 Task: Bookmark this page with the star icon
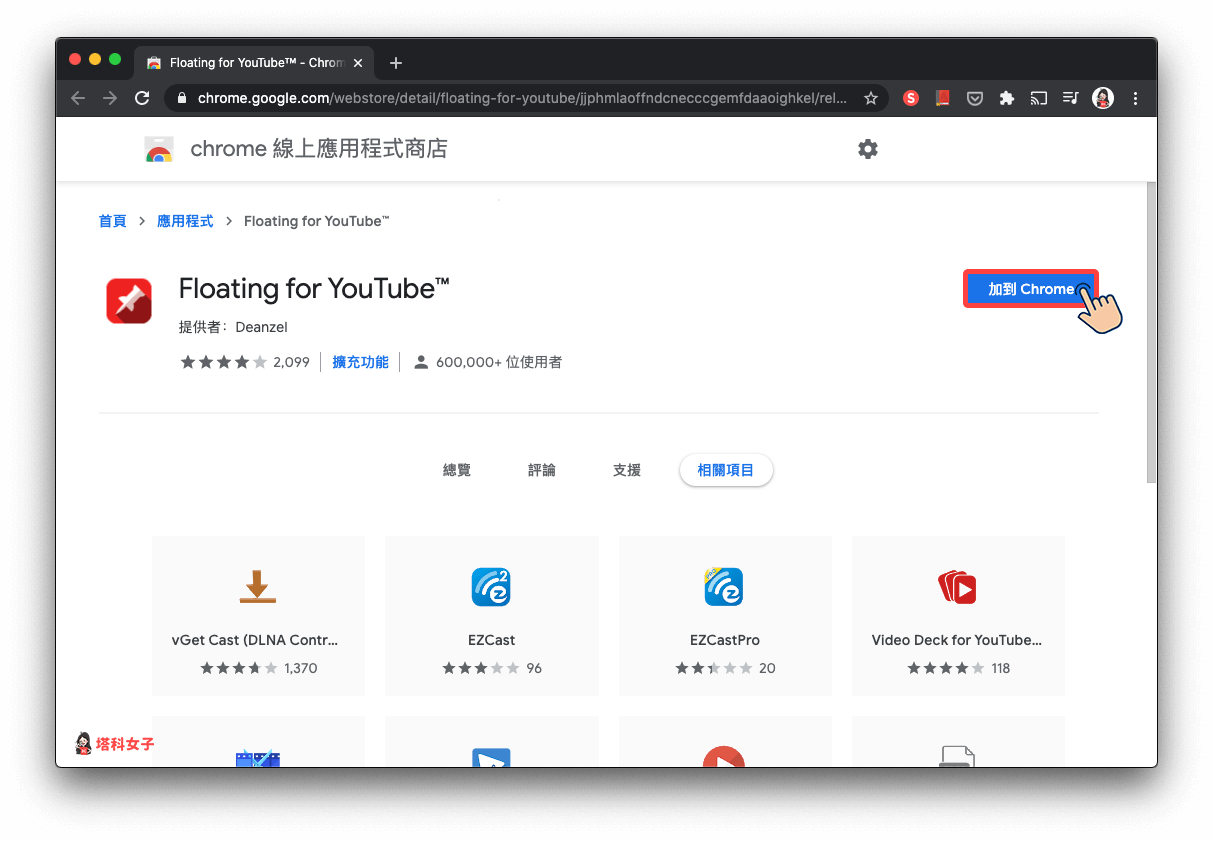click(x=870, y=98)
